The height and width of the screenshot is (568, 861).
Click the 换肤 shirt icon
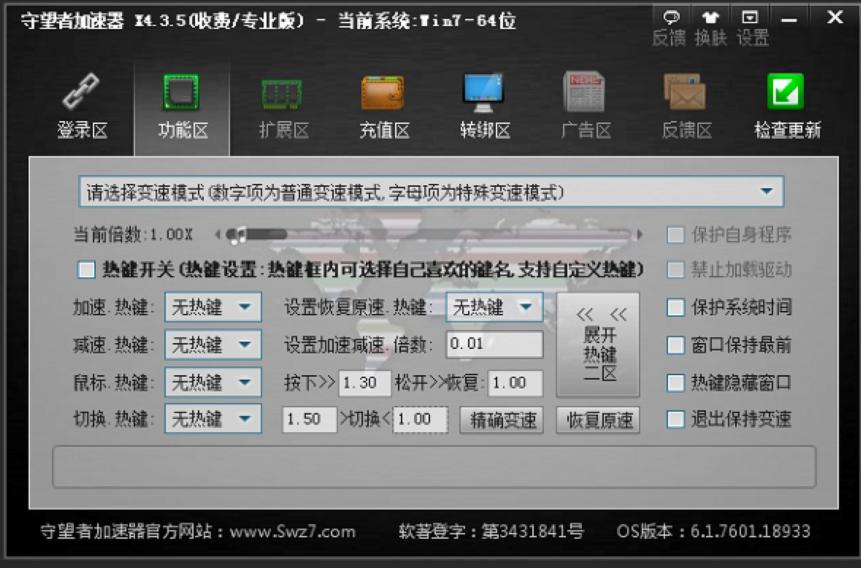[x=711, y=17]
